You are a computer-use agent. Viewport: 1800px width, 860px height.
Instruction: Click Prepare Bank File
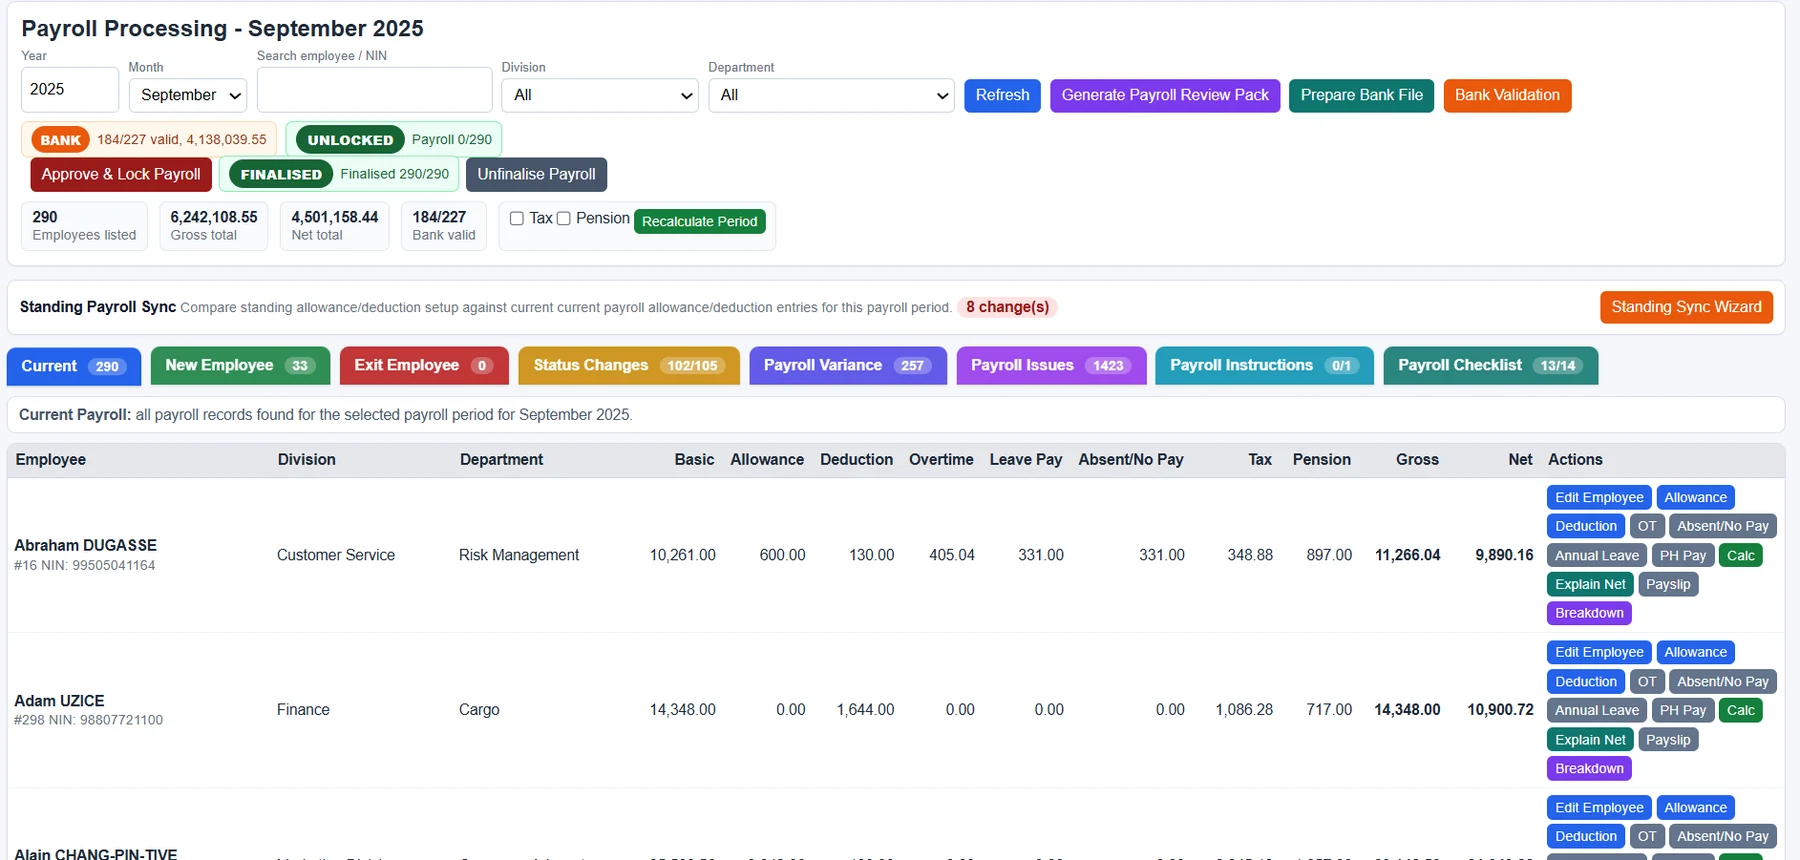pyautogui.click(x=1362, y=95)
